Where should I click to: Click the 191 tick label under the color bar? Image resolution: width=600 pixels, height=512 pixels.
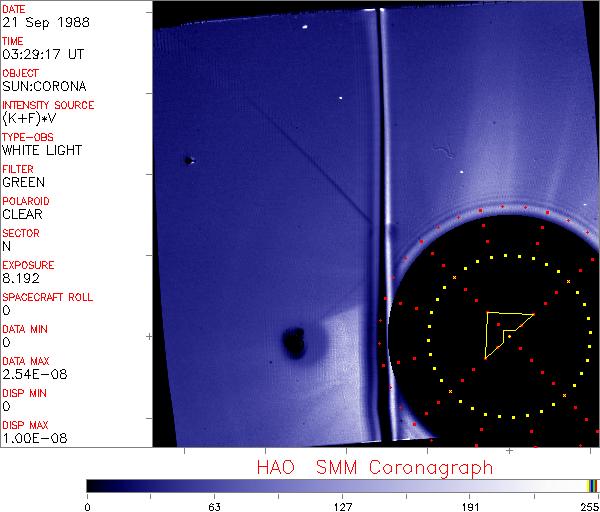[x=469, y=506]
